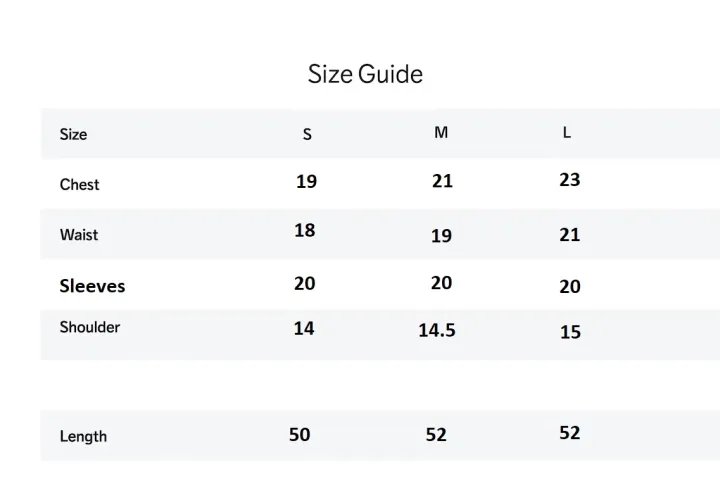This screenshot has width=720, height=498.
Task: Select the Size header label
Action: pyautogui.click(x=73, y=134)
